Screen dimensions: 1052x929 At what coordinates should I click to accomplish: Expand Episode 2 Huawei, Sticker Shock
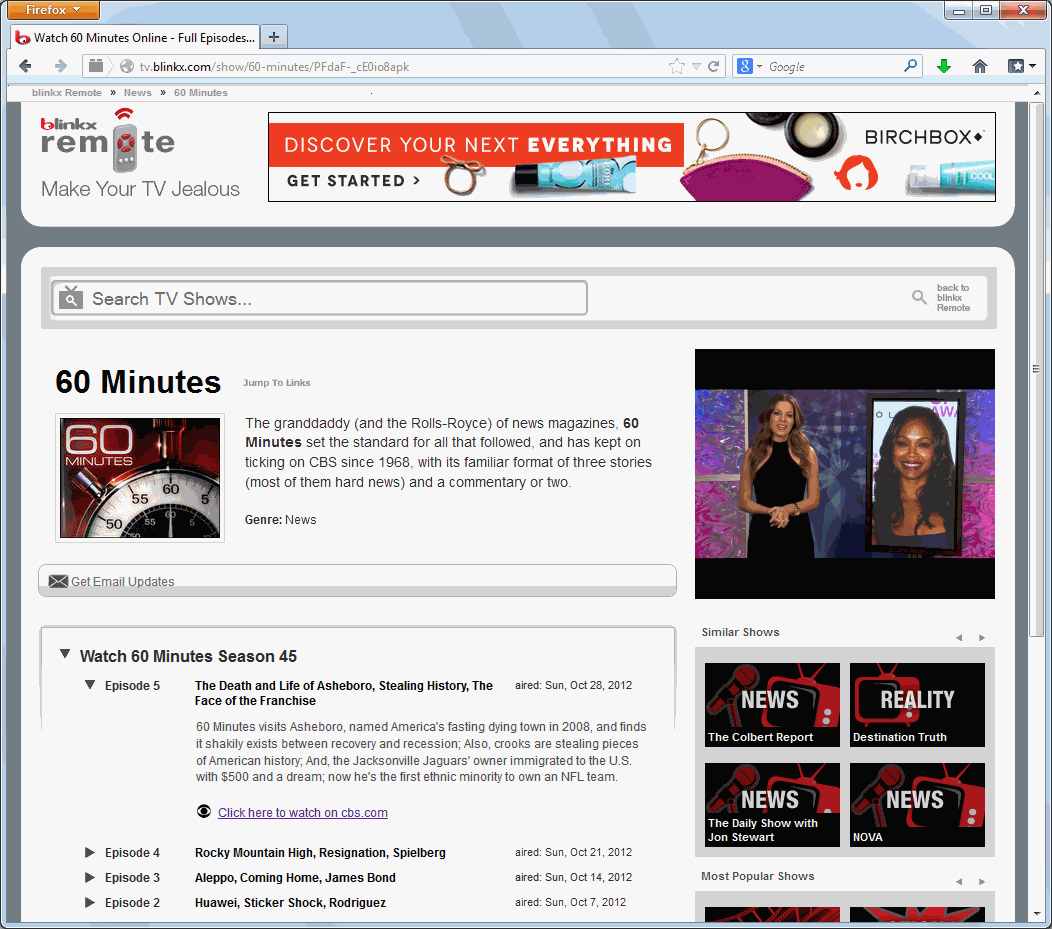click(x=90, y=902)
